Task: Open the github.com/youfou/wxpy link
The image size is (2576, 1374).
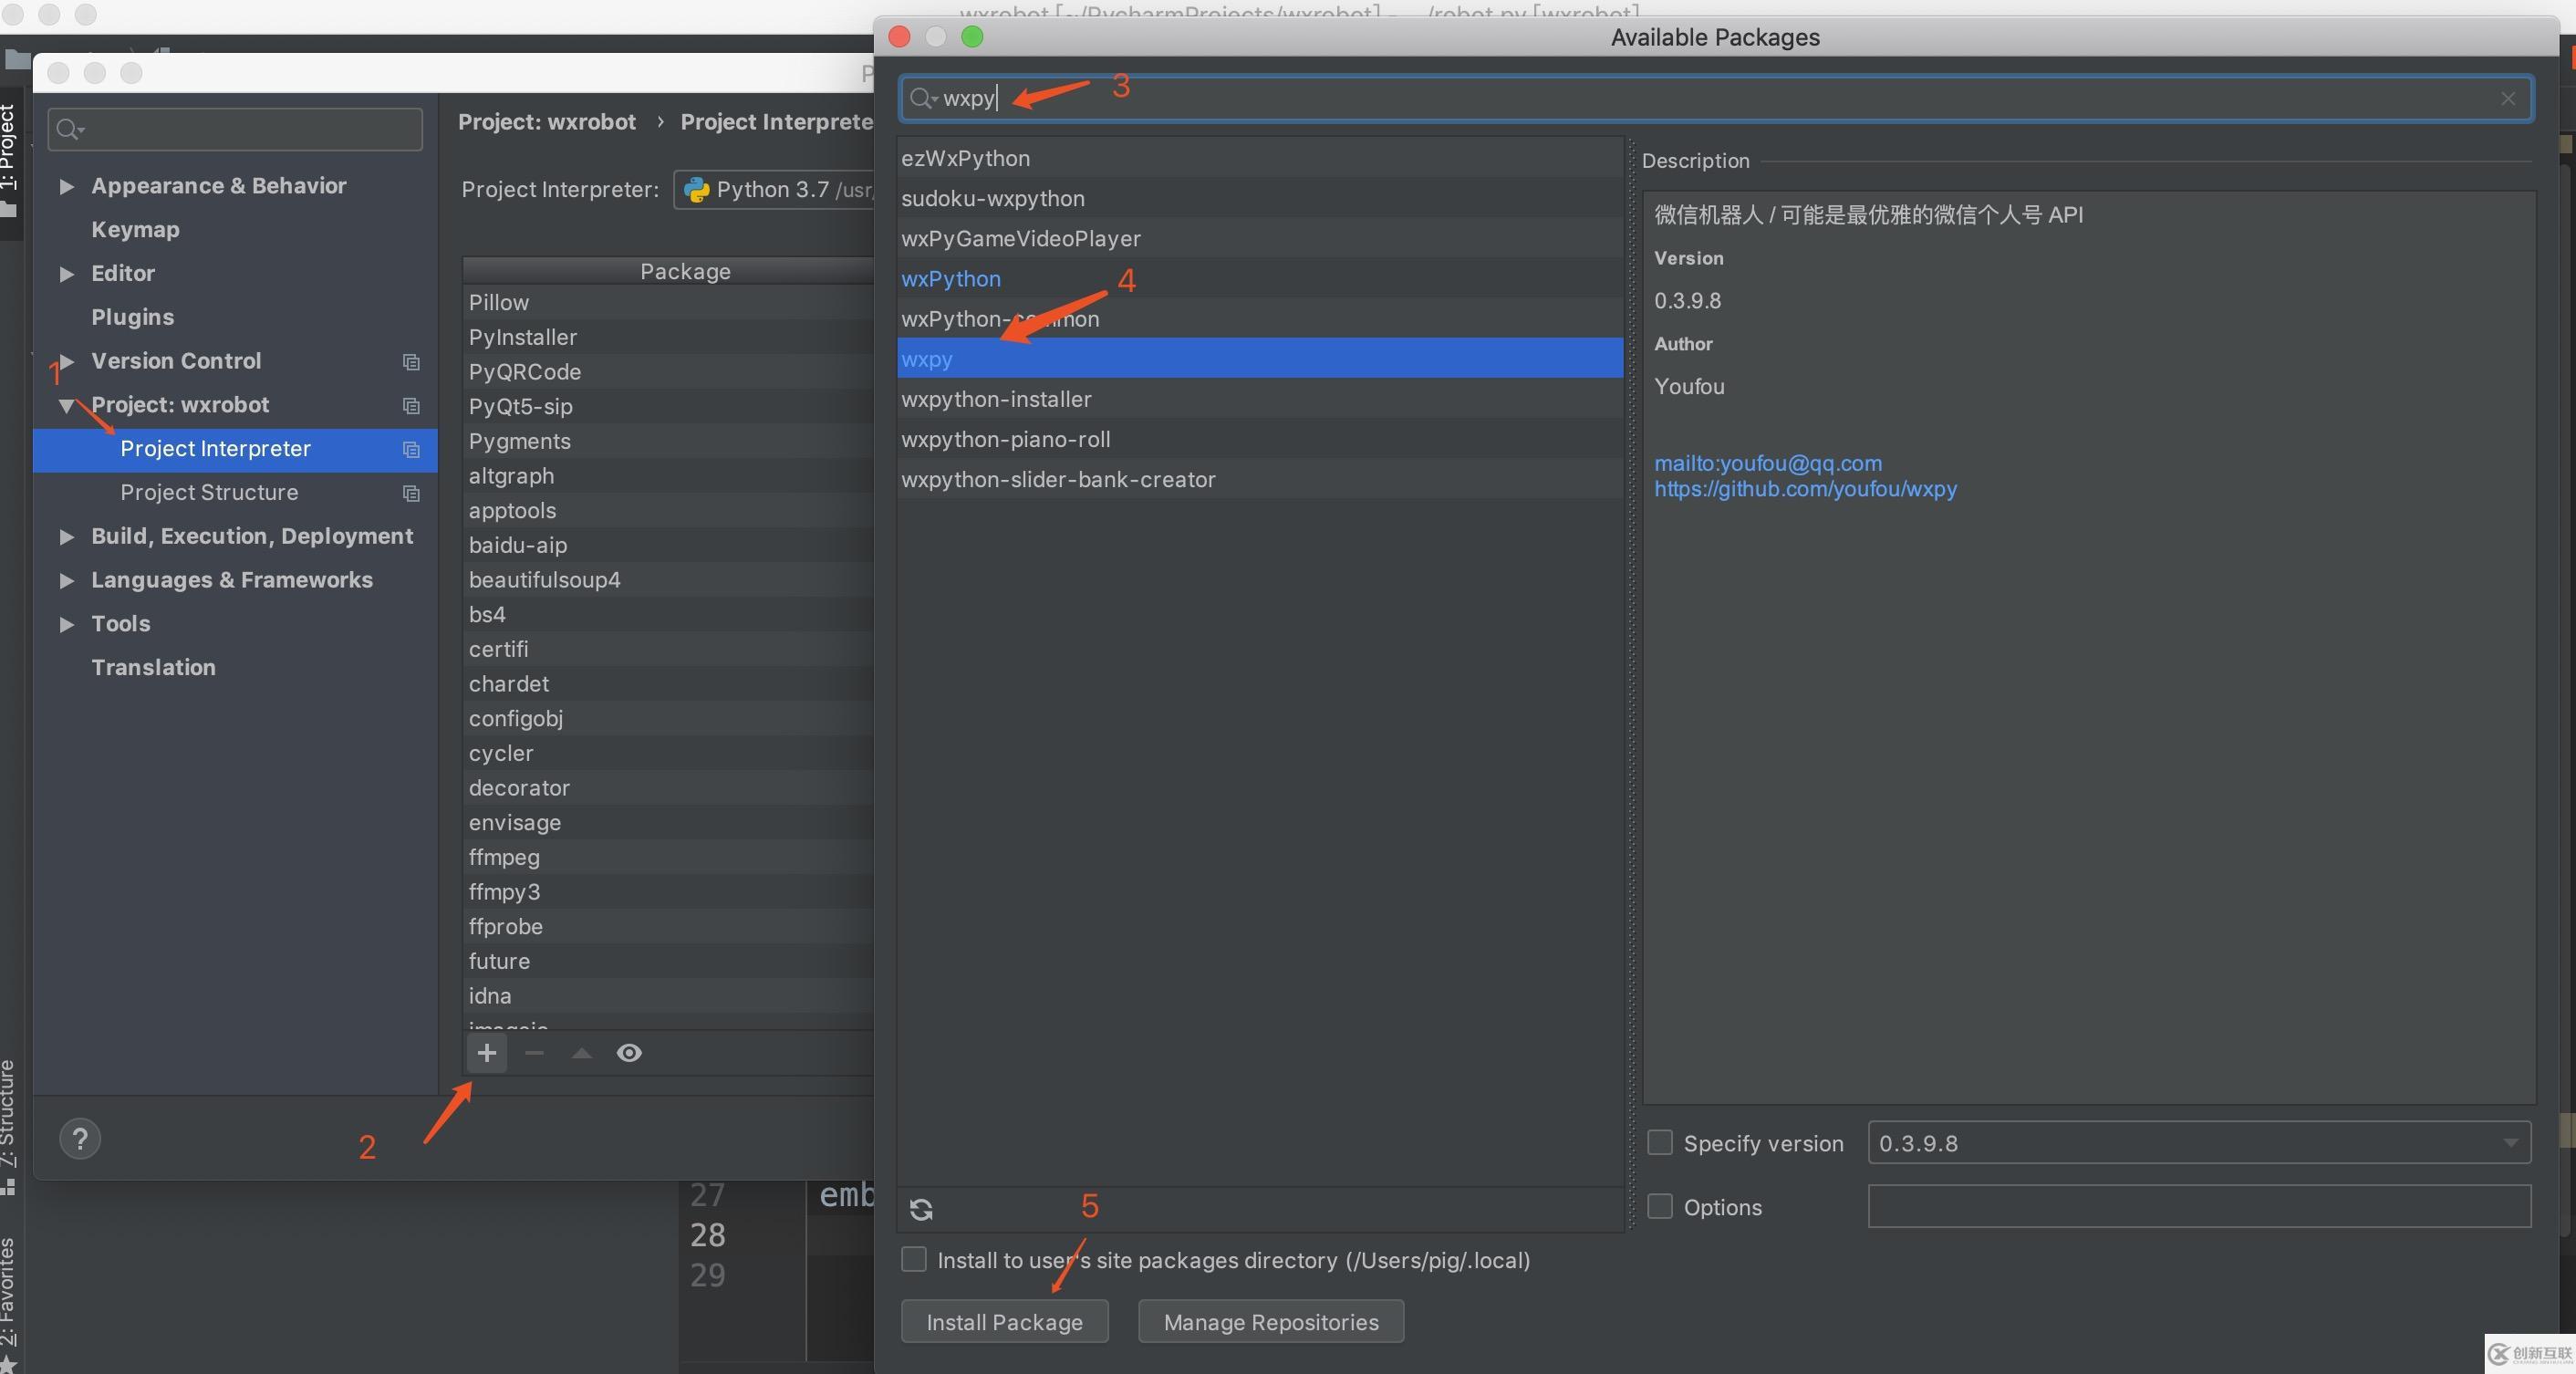Action: pyautogui.click(x=1805, y=489)
